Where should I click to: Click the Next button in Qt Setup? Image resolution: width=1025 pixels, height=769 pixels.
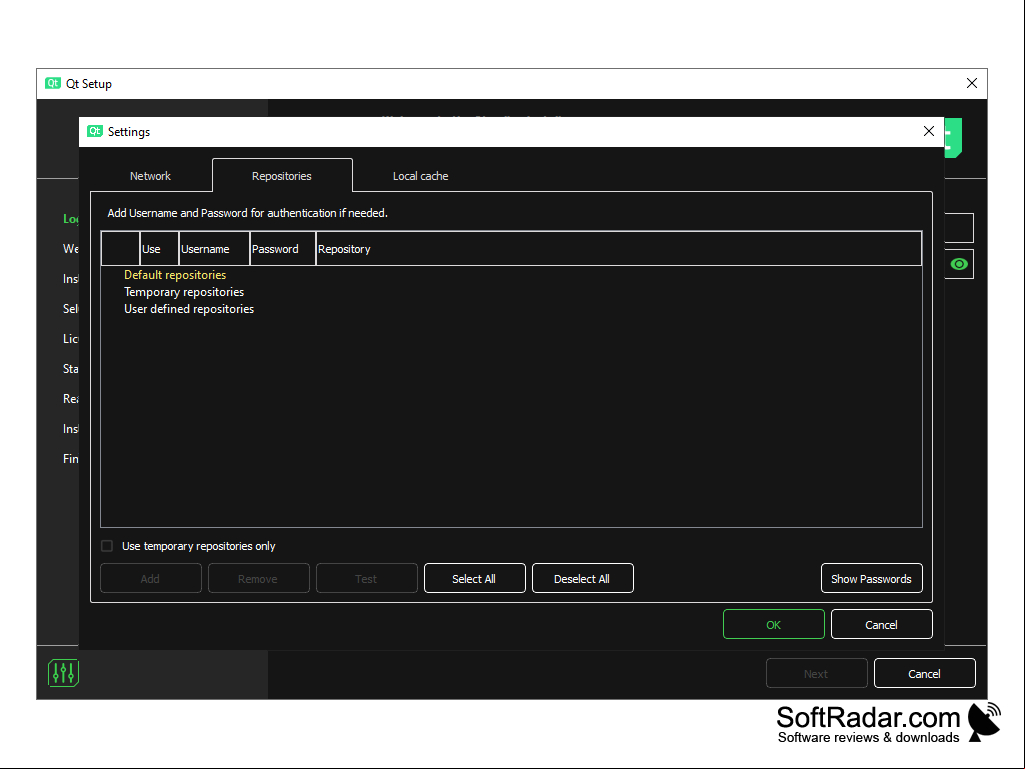point(816,674)
